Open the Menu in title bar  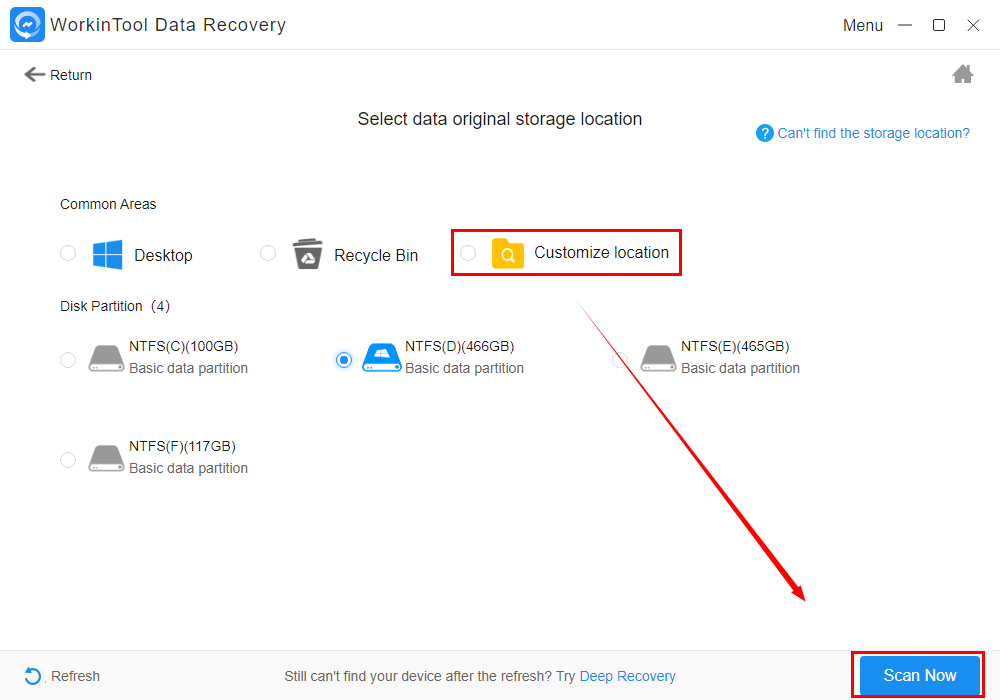(x=862, y=26)
